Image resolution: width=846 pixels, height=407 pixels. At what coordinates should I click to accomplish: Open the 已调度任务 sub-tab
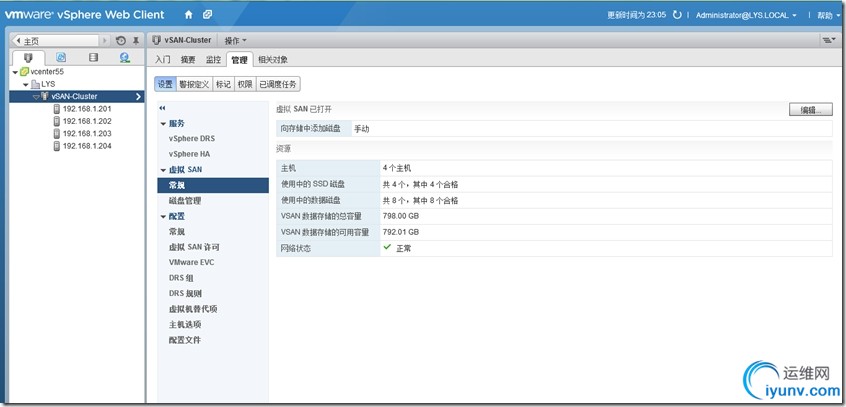pos(278,84)
